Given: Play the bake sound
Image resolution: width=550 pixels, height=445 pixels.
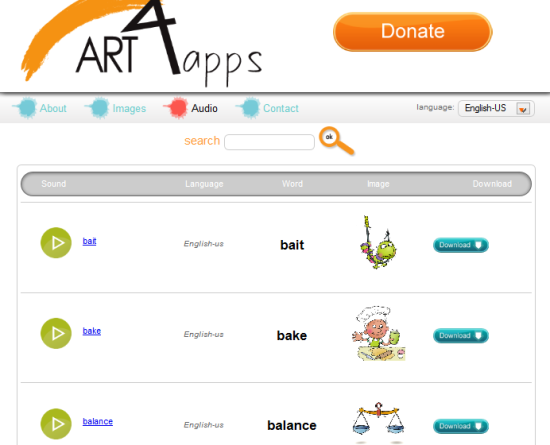Looking at the screenshot, I should pyautogui.click(x=56, y=333).
